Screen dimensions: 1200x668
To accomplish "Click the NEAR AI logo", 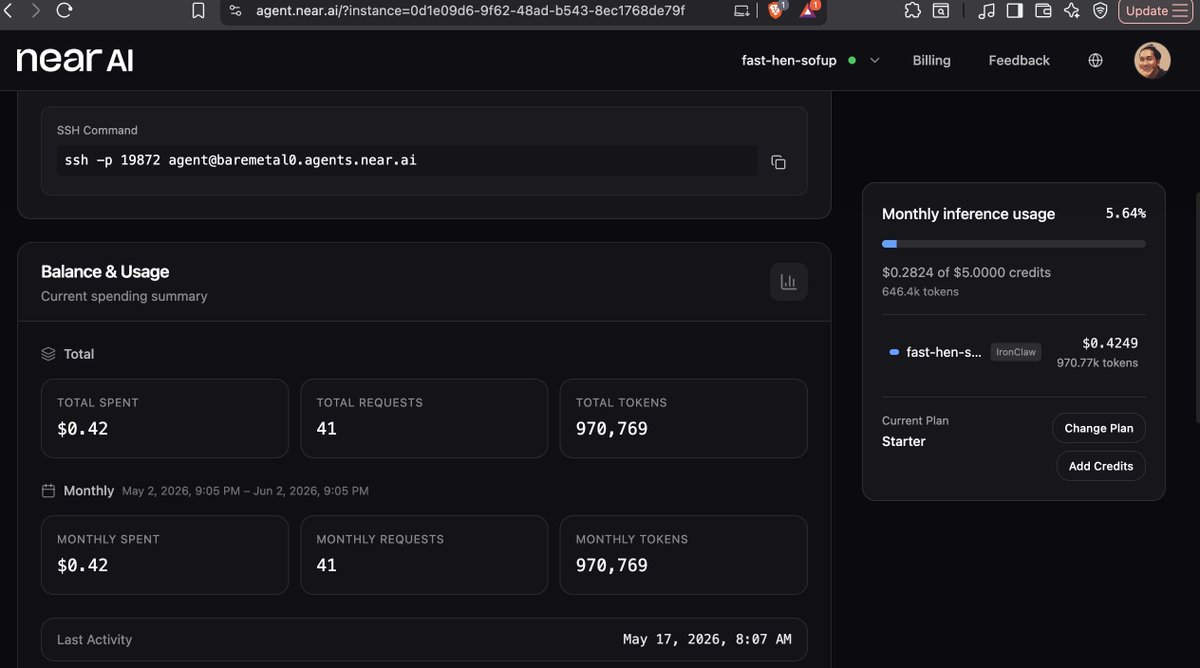I will [x=75, y=60].
